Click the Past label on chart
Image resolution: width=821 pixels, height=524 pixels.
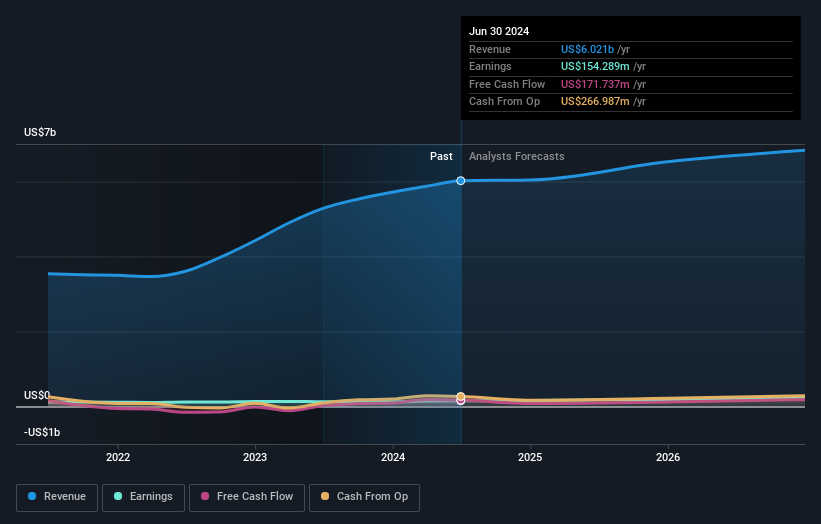point(441,156)
